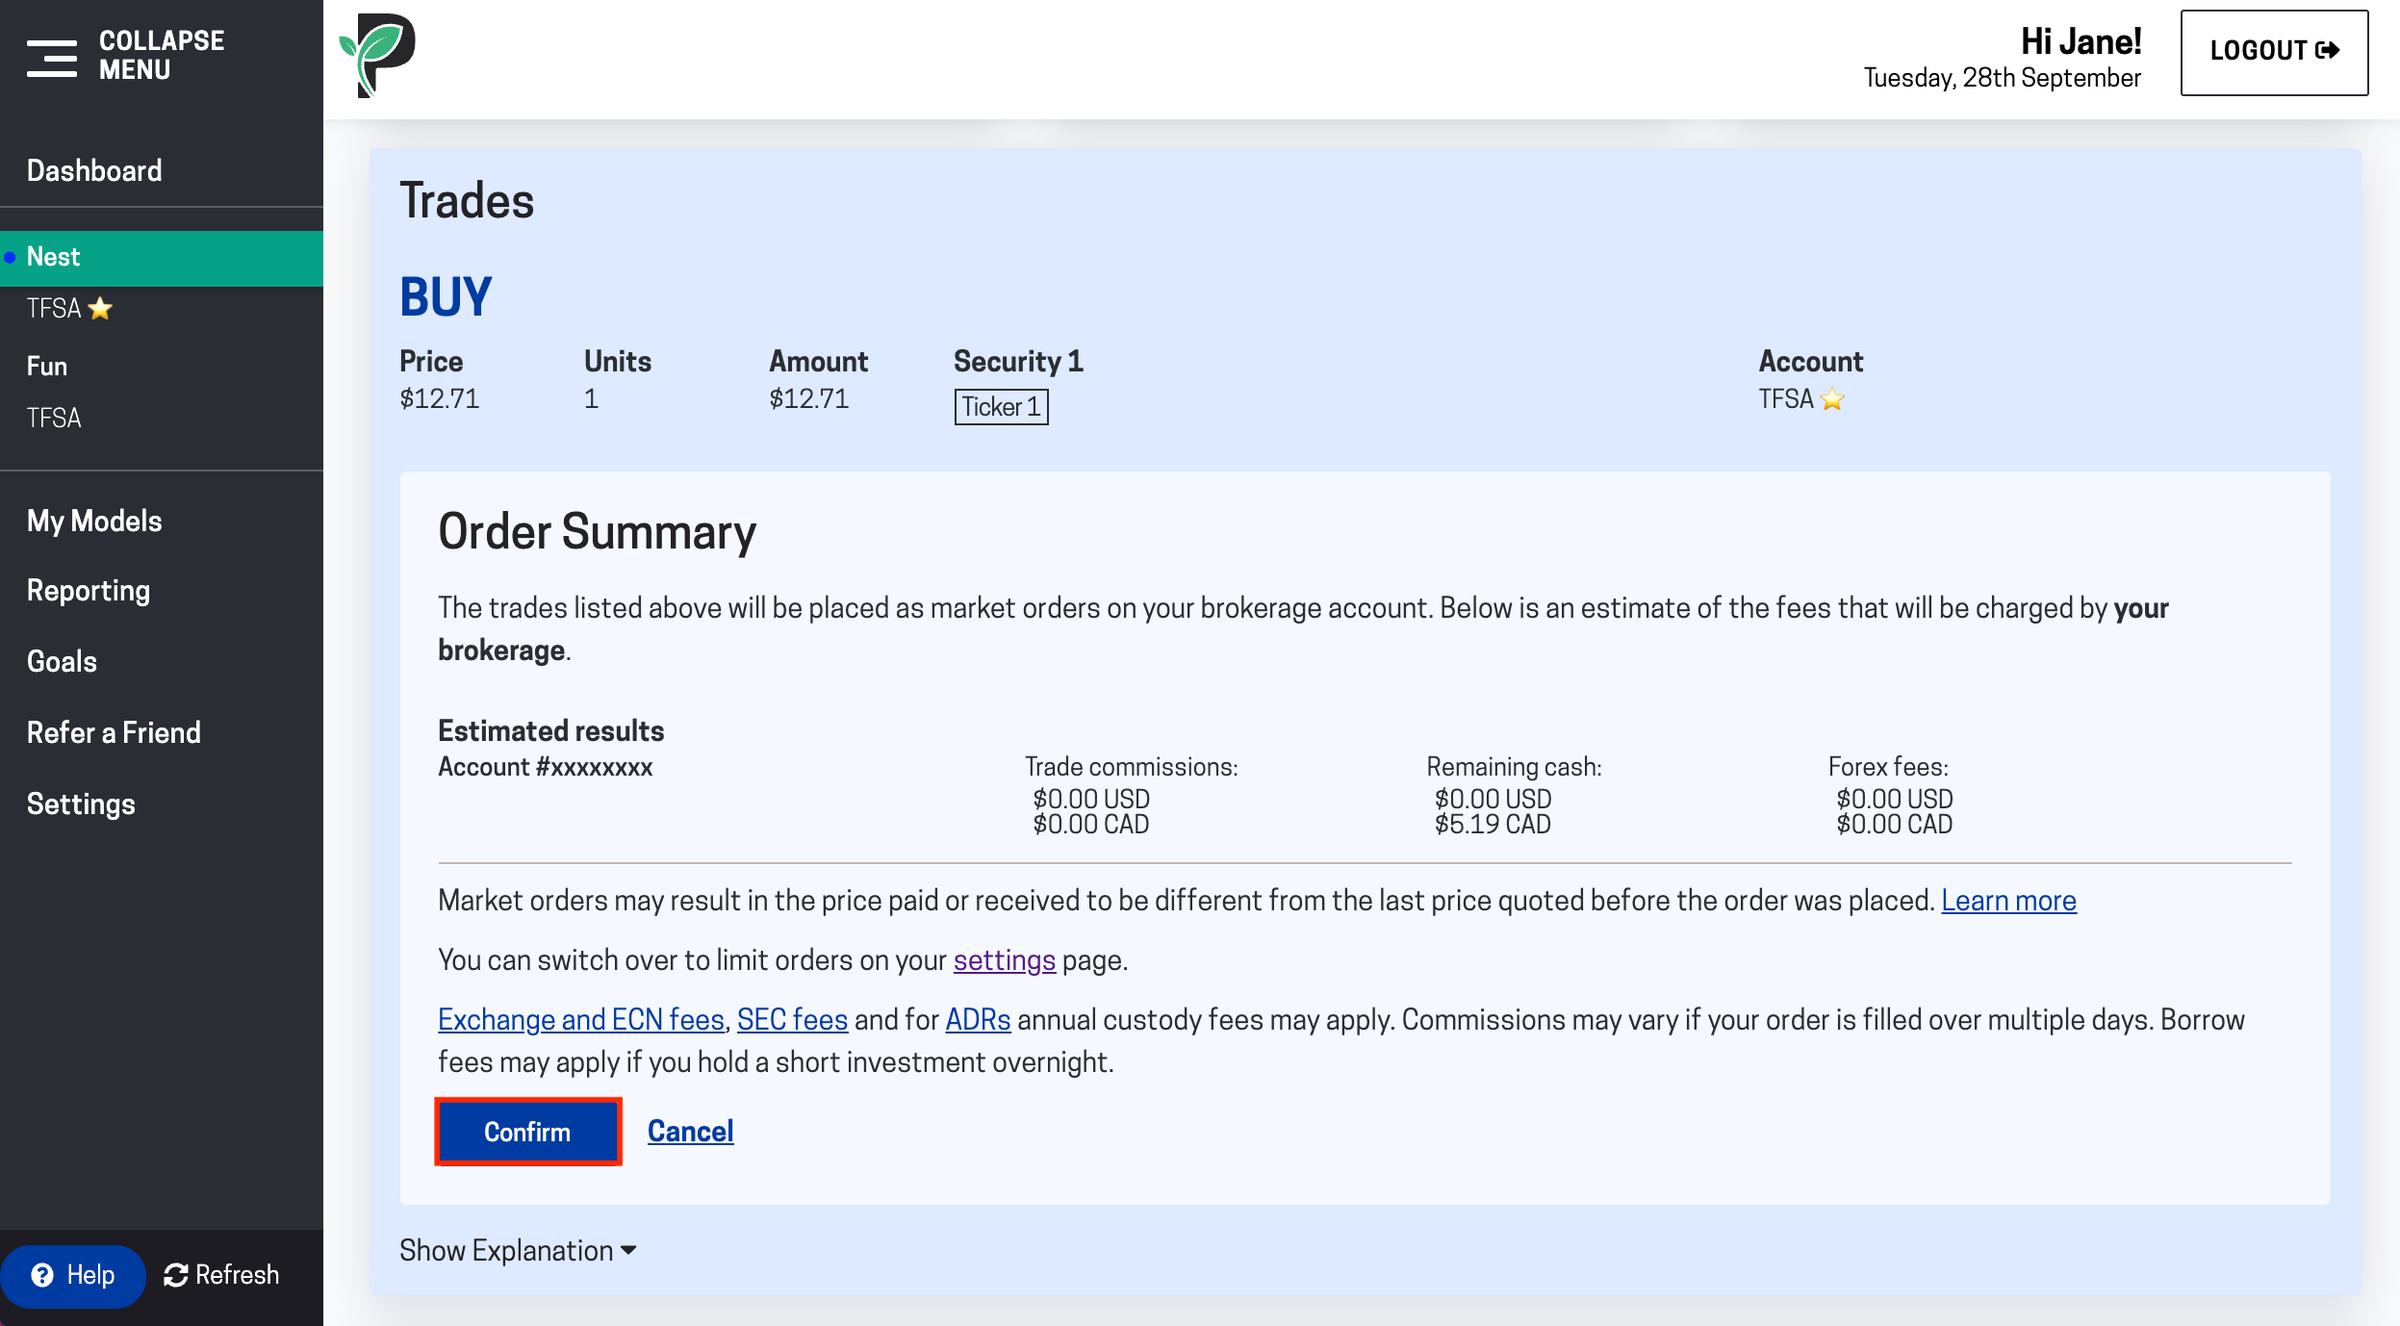
Task: Open the Fun portfolio group
Action: point(47,366)
